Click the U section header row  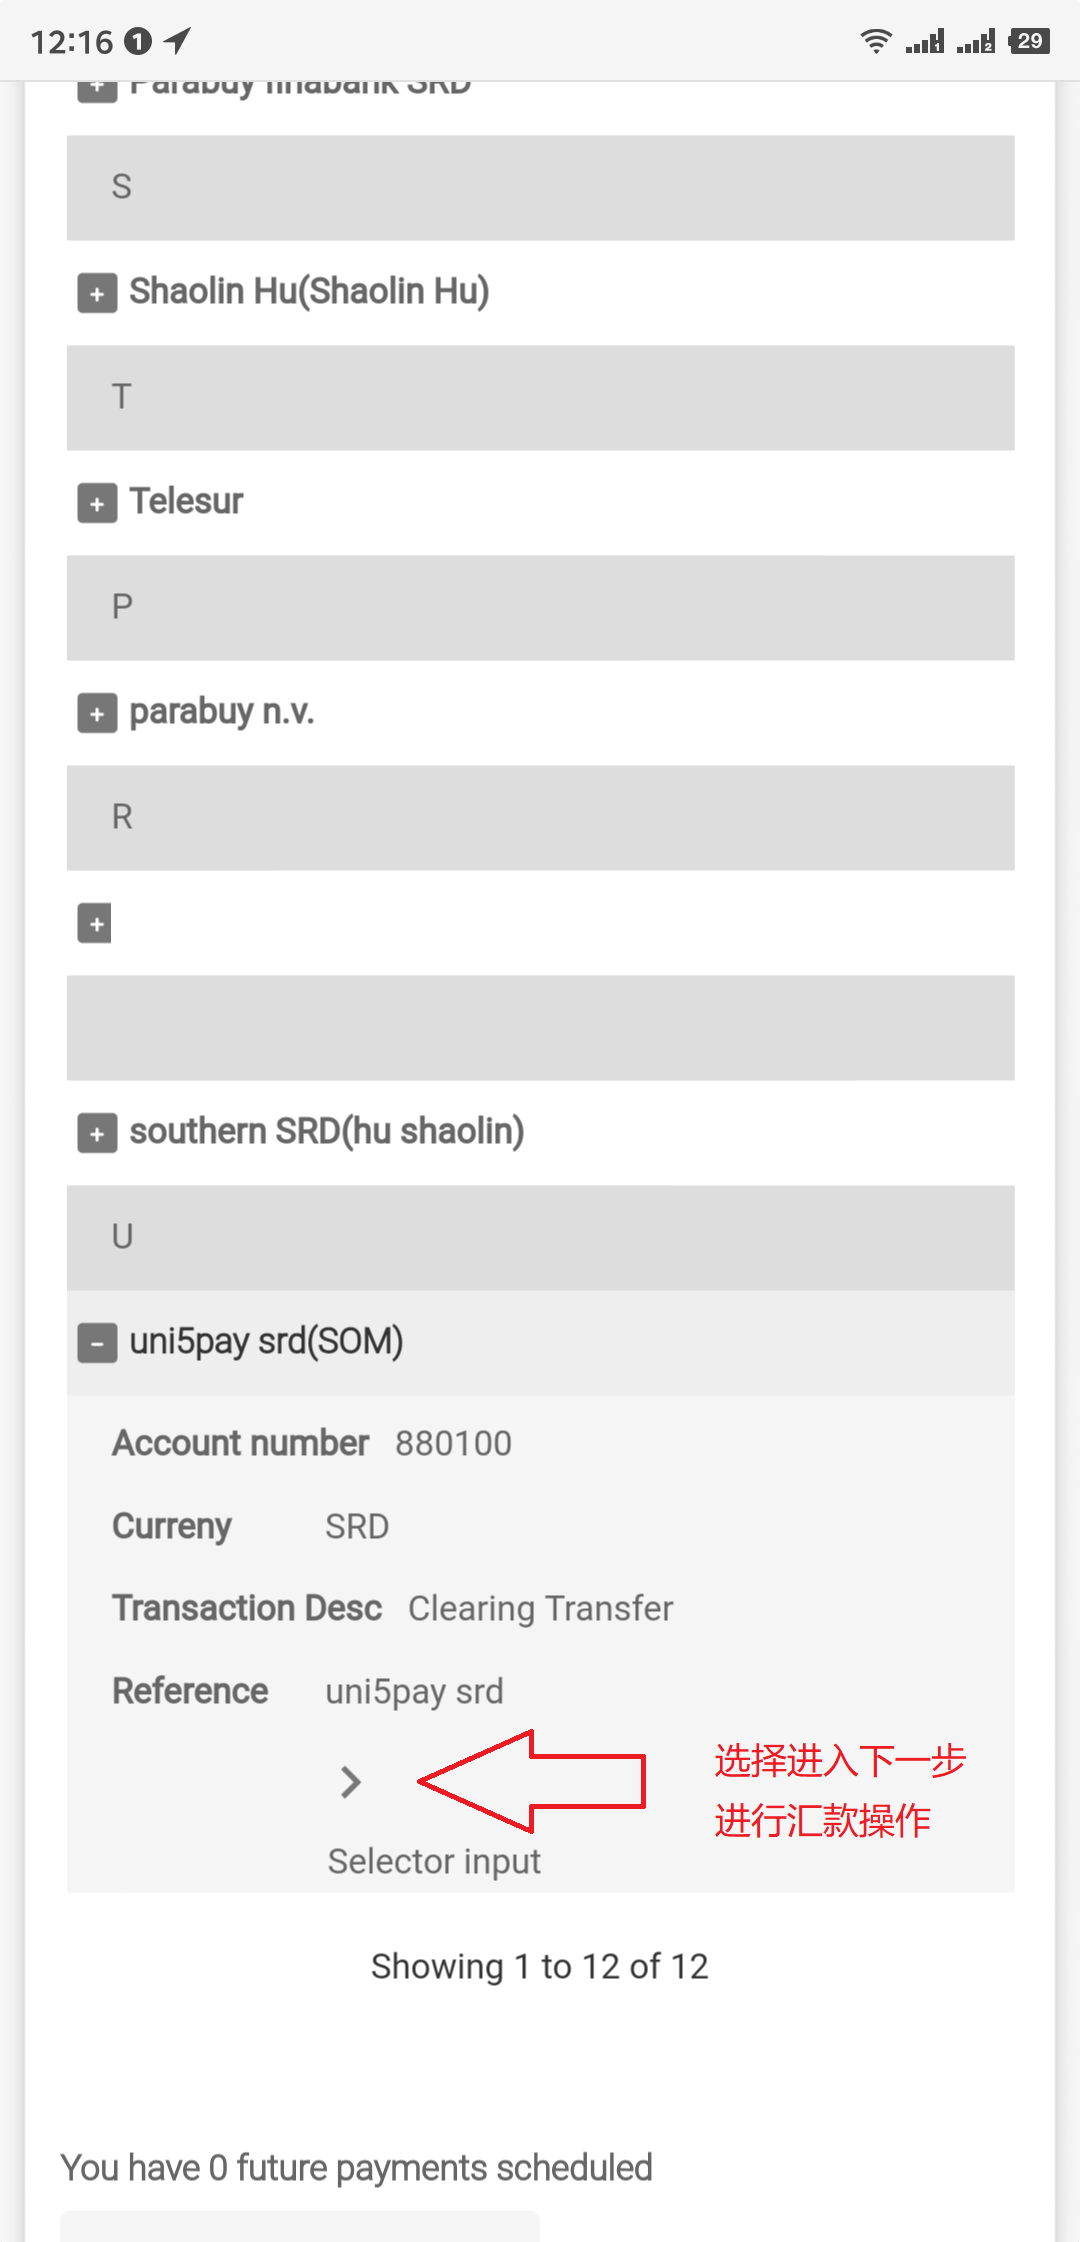click(540, 1237)
